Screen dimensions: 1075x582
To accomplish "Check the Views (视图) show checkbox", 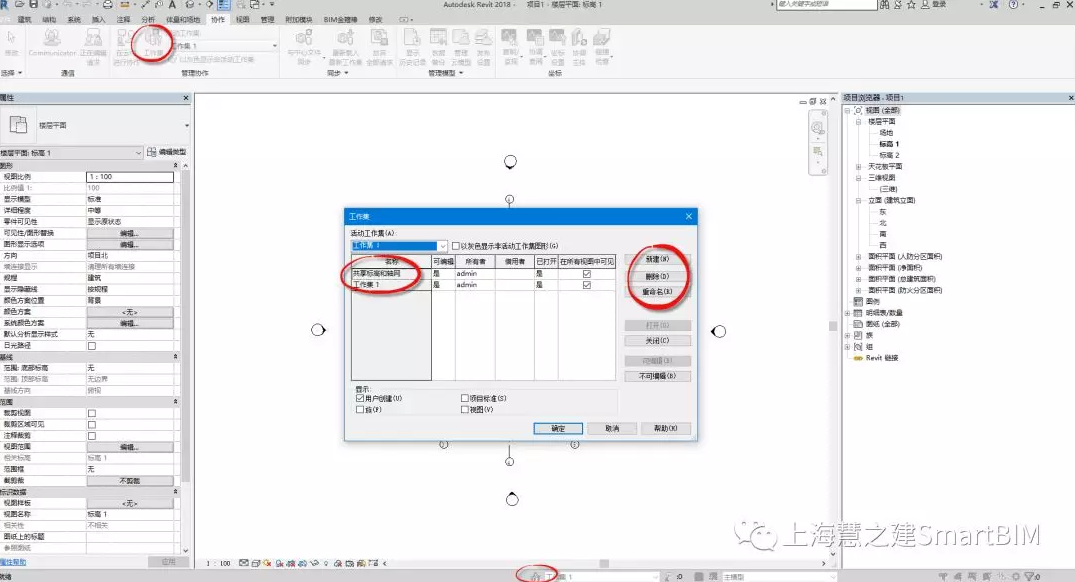I will [x=465, y=409].
